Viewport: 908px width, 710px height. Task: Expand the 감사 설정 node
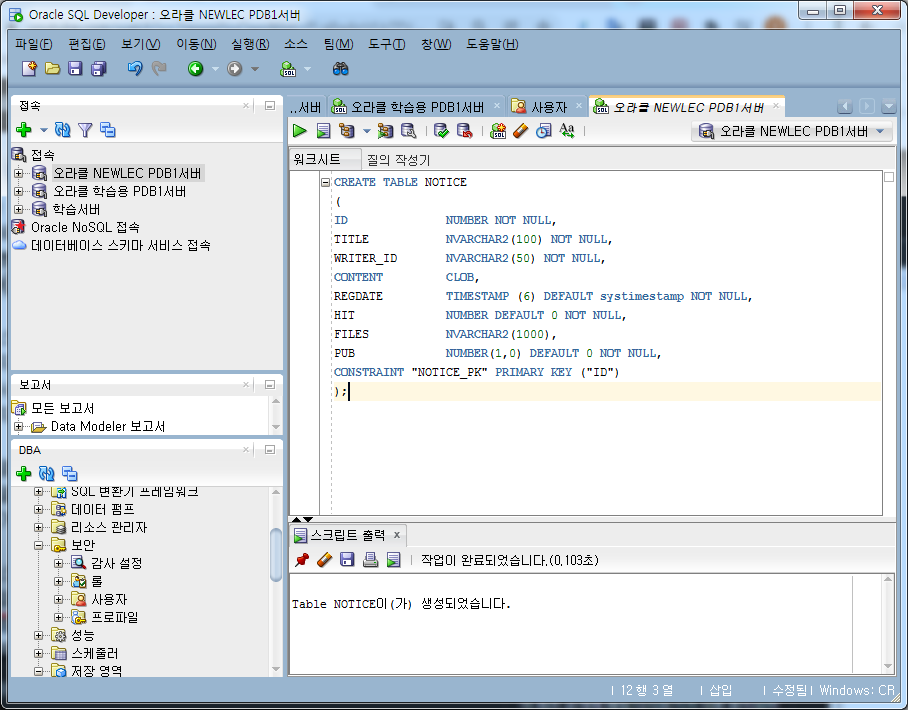click(x=58, y=563)
